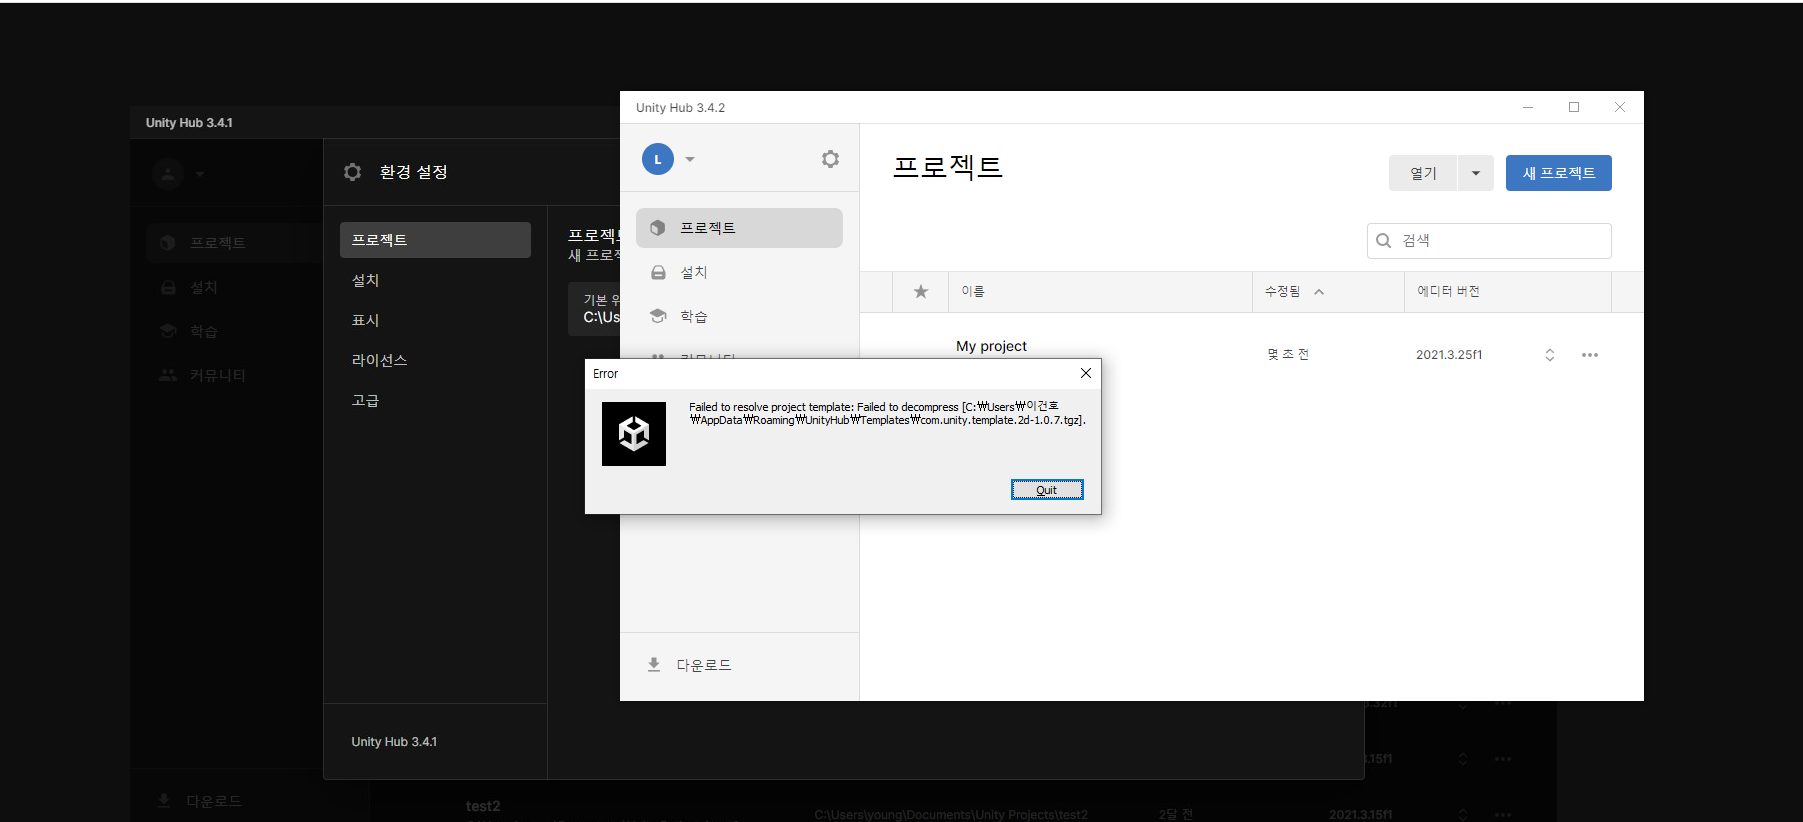Click the blue L account avatar
The height and width of the screenshot is (822, 1803).
tap(658, 159)
